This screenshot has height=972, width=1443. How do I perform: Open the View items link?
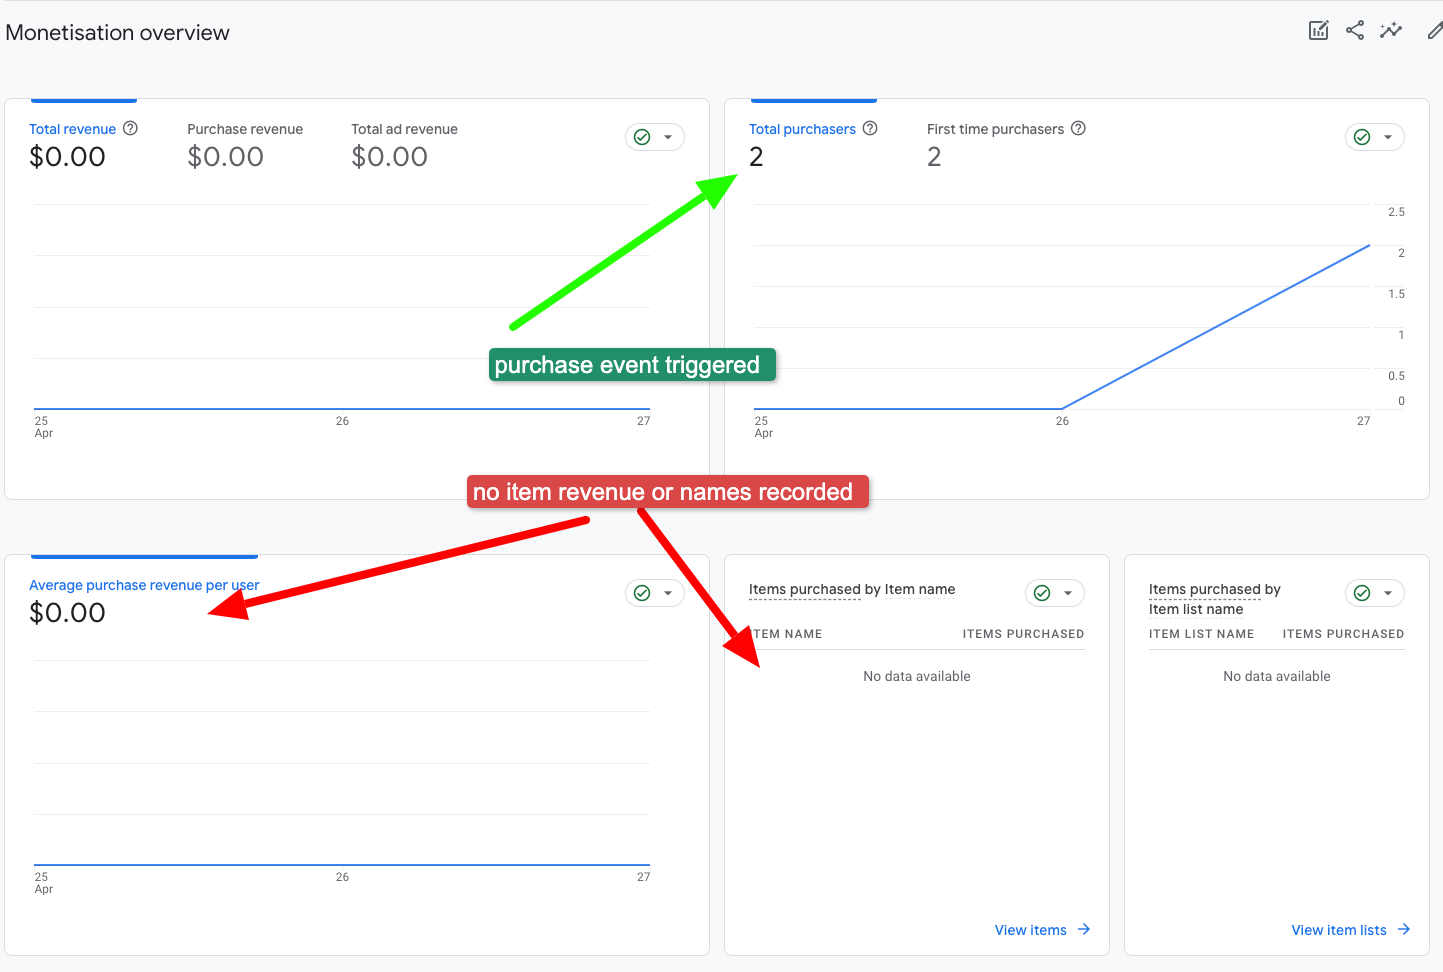click(1032, 929)
